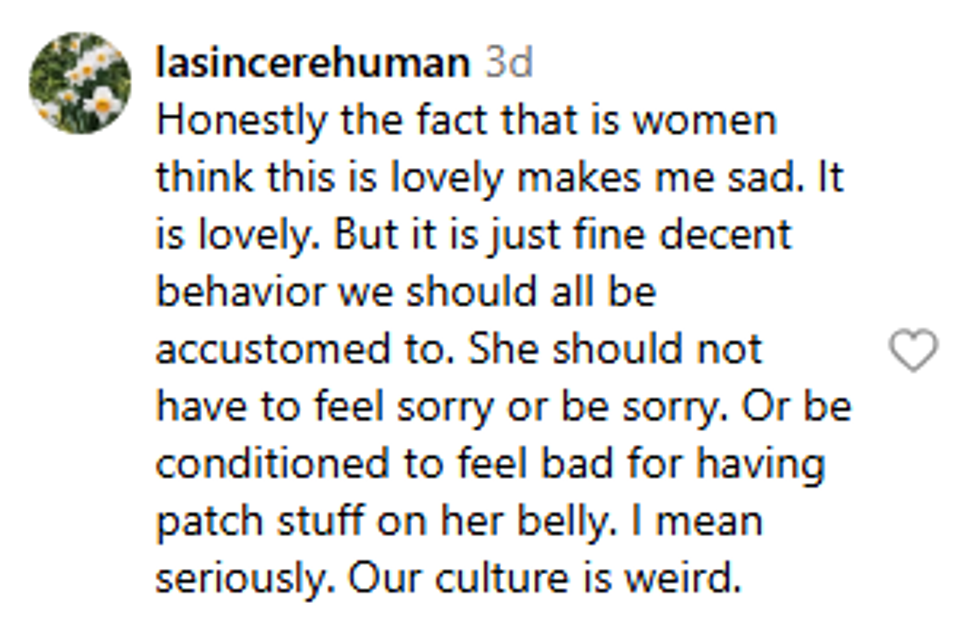This screenshot has height=636, width=980.
Task: Like the comment with the heart icon
Action: pos(913,352)
